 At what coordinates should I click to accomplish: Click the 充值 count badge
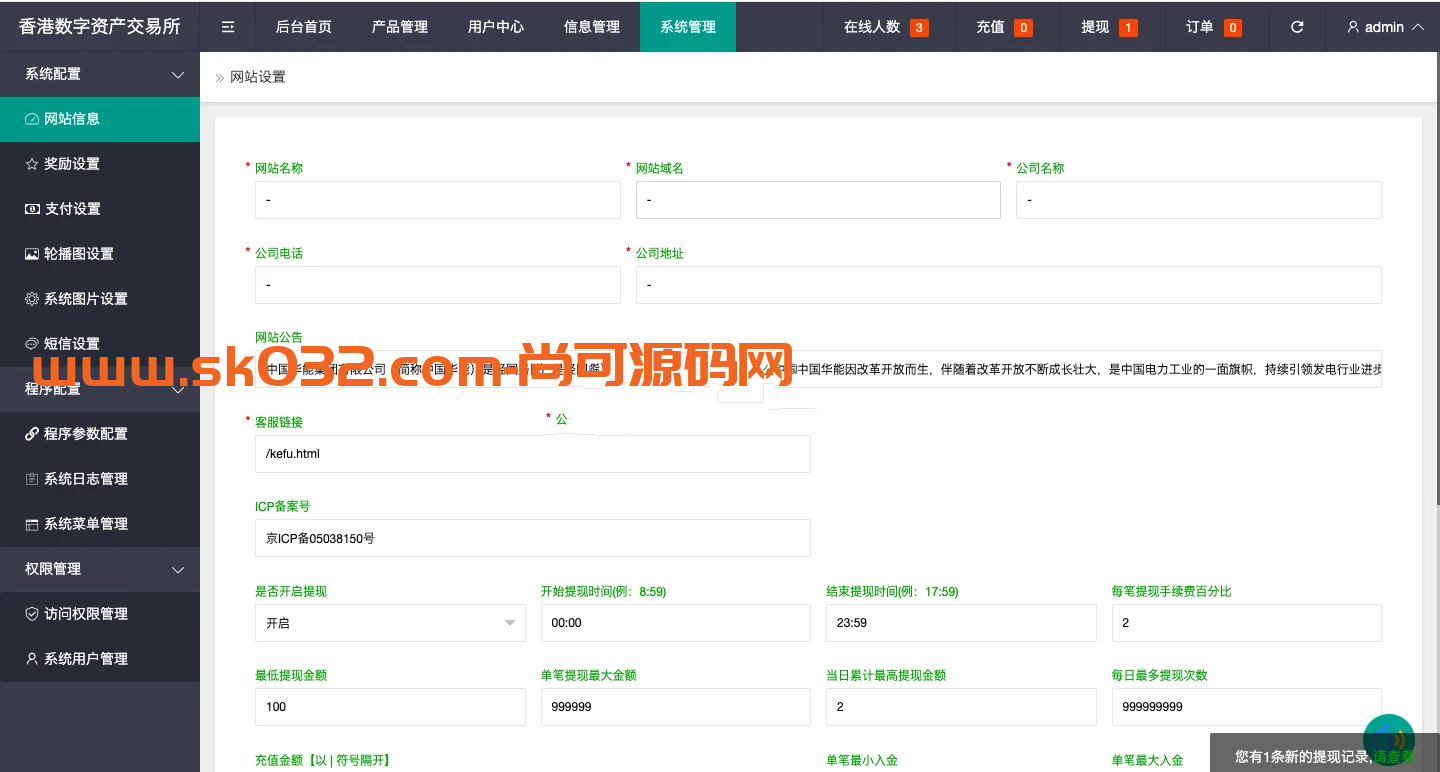pyautogui.click(x=1023, y=28)
